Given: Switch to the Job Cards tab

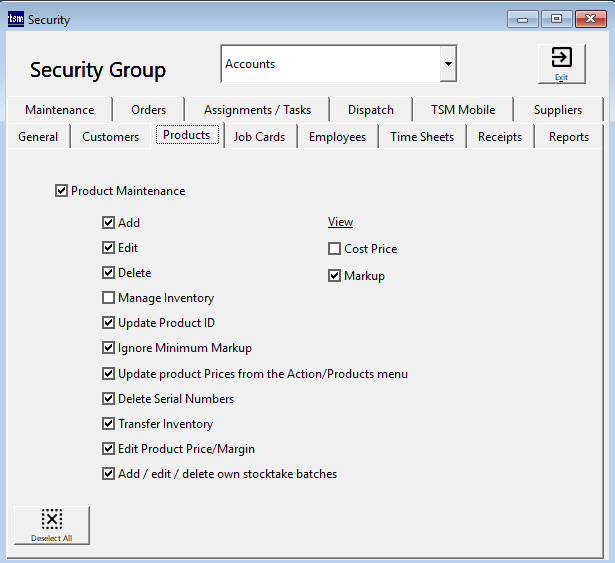Looking at the screenshot, I should pyautogui.click(x=259, y=137).
